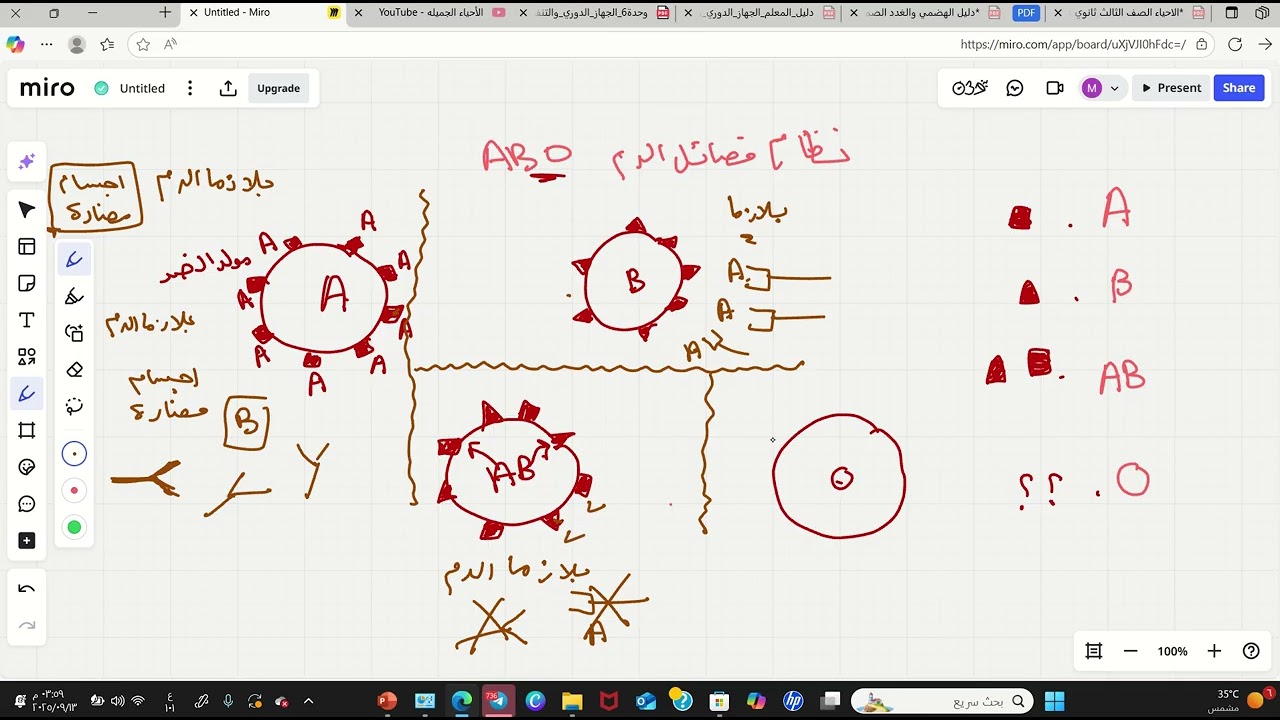Open shapes and lines tool
This screenshot has height=720, width=1280.
tap(27, 357)
